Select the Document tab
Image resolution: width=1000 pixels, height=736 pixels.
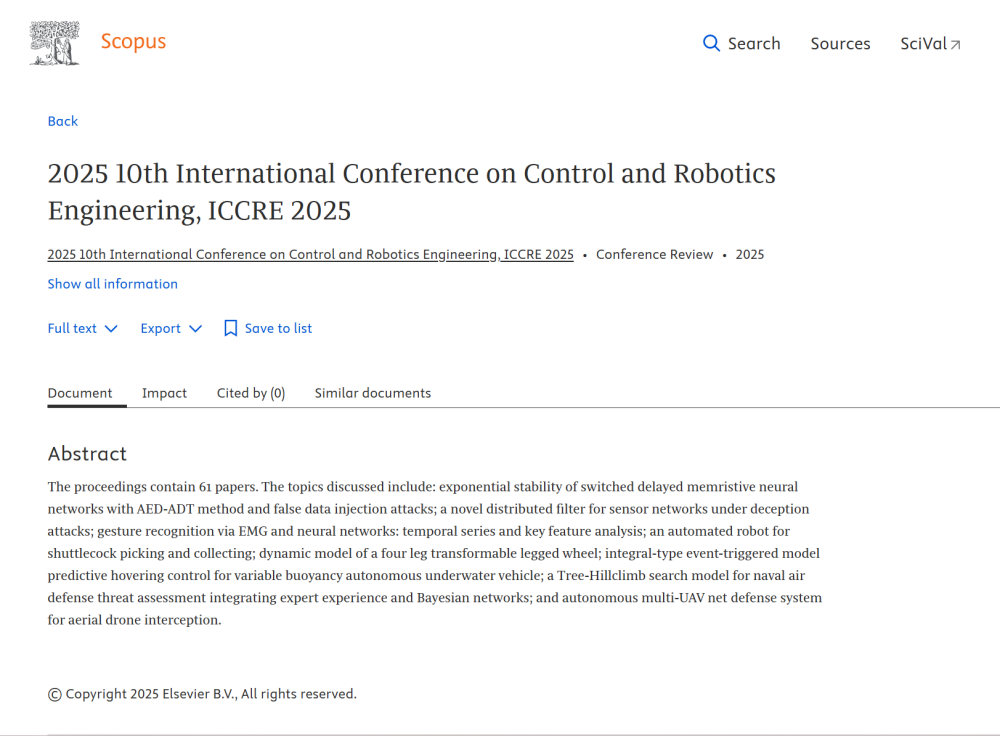click(x=80, y=393)
